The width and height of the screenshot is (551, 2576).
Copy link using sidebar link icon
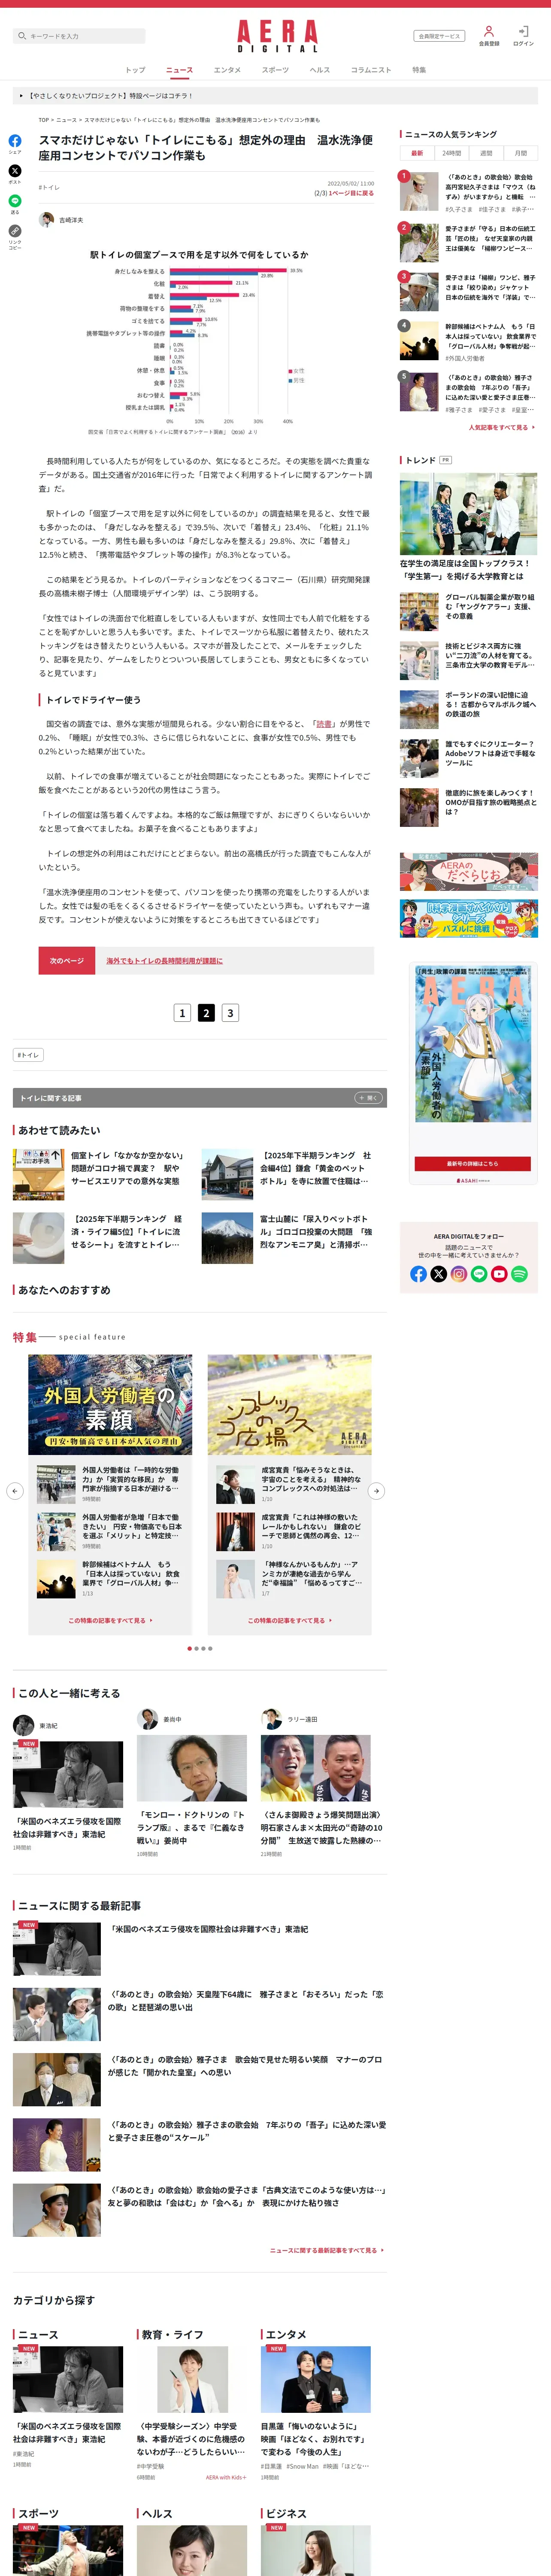click(15, 231)
